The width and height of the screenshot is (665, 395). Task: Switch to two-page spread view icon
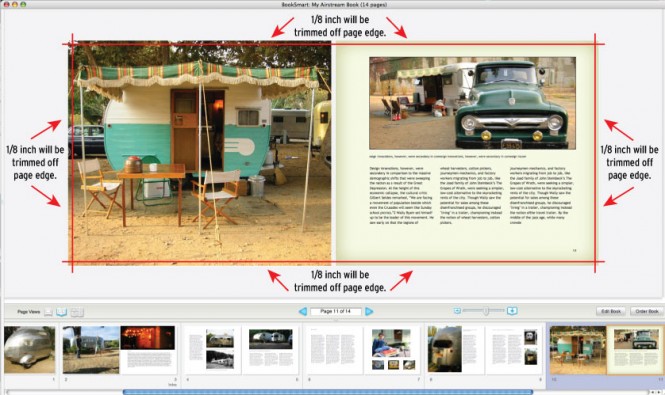click(62, 312)
